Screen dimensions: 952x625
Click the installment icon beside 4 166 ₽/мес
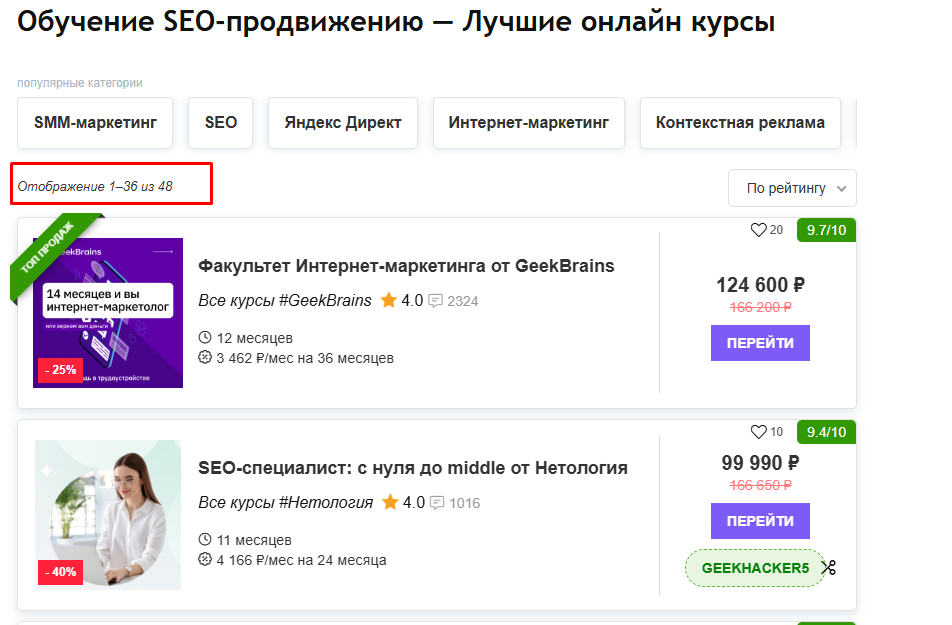[205, 559]
